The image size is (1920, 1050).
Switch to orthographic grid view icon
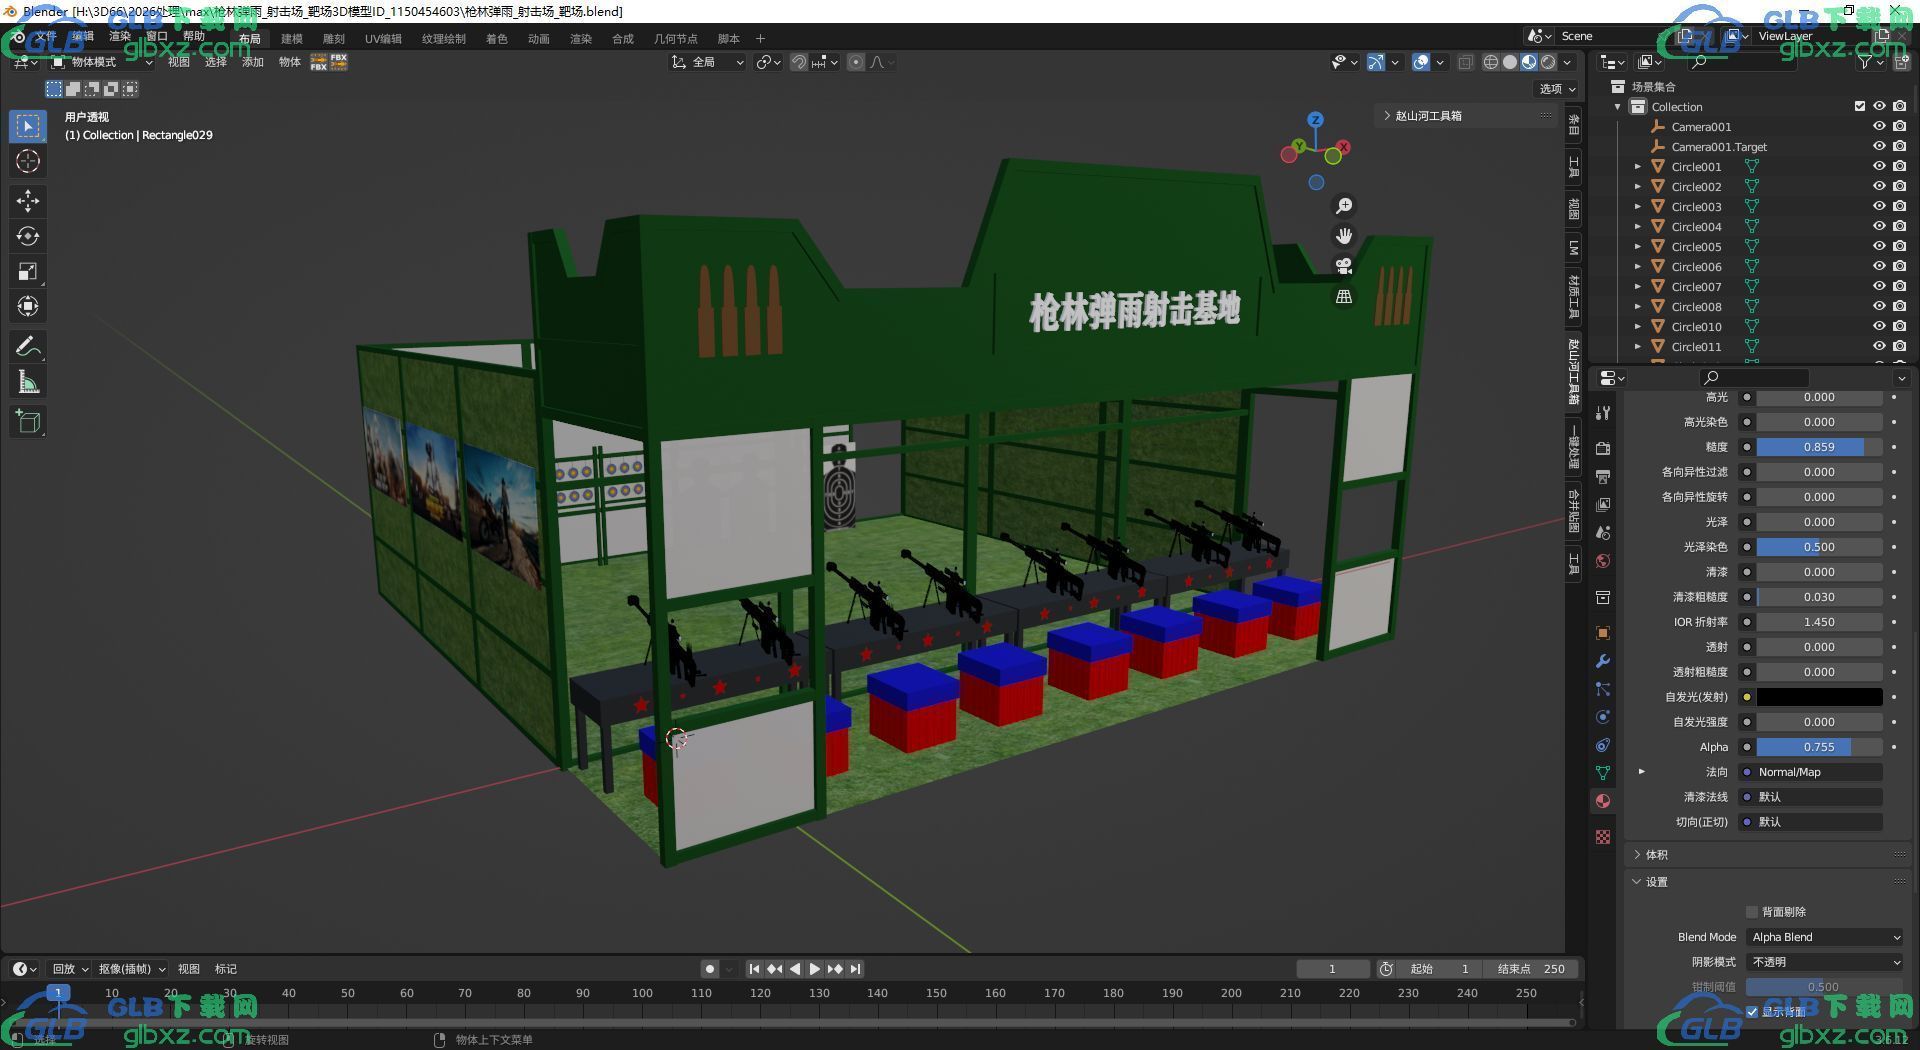point(1344,297)
